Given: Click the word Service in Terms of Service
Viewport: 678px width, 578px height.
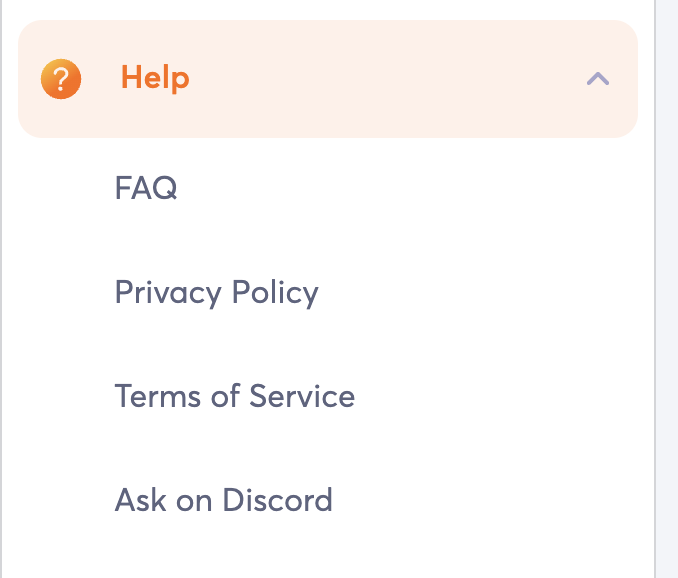Looking at the screenshot, I should pos(302,396).
